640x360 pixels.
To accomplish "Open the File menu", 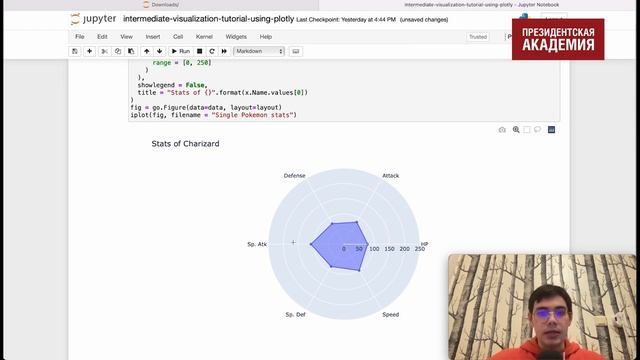I will (80, 37).
